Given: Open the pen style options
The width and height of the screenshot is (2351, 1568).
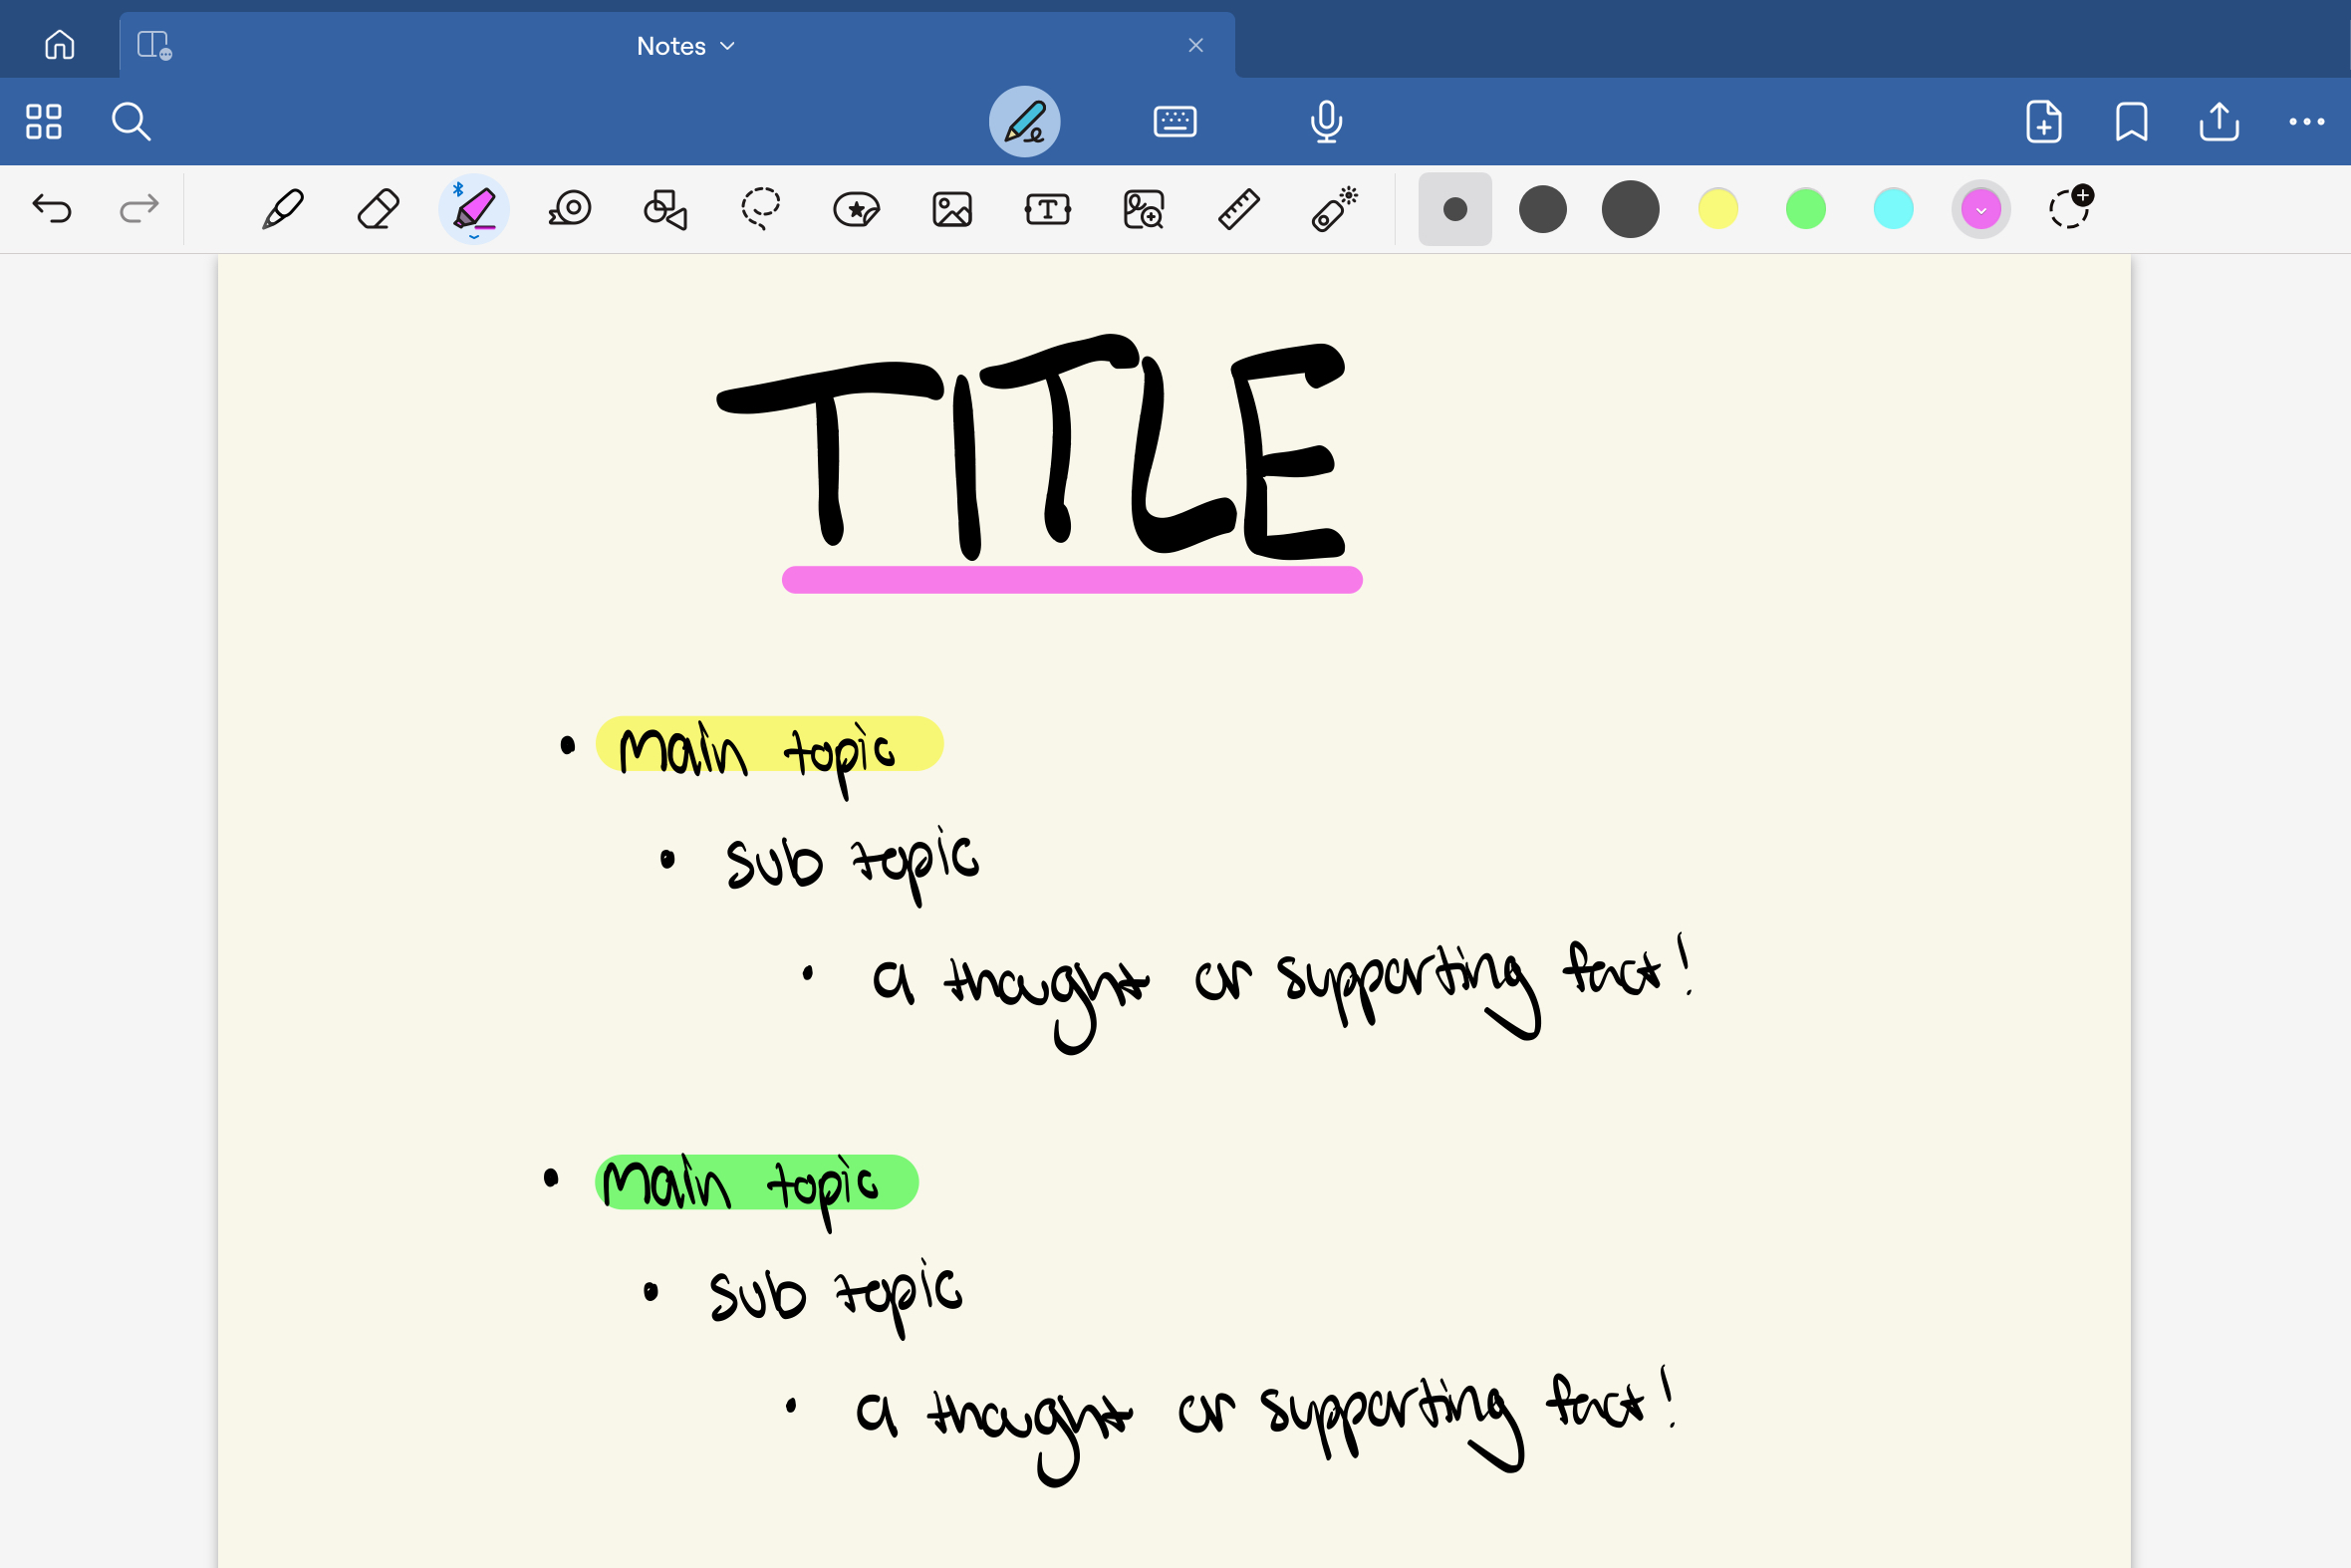Looking at the screenshot, I should [x=285, y=210].
